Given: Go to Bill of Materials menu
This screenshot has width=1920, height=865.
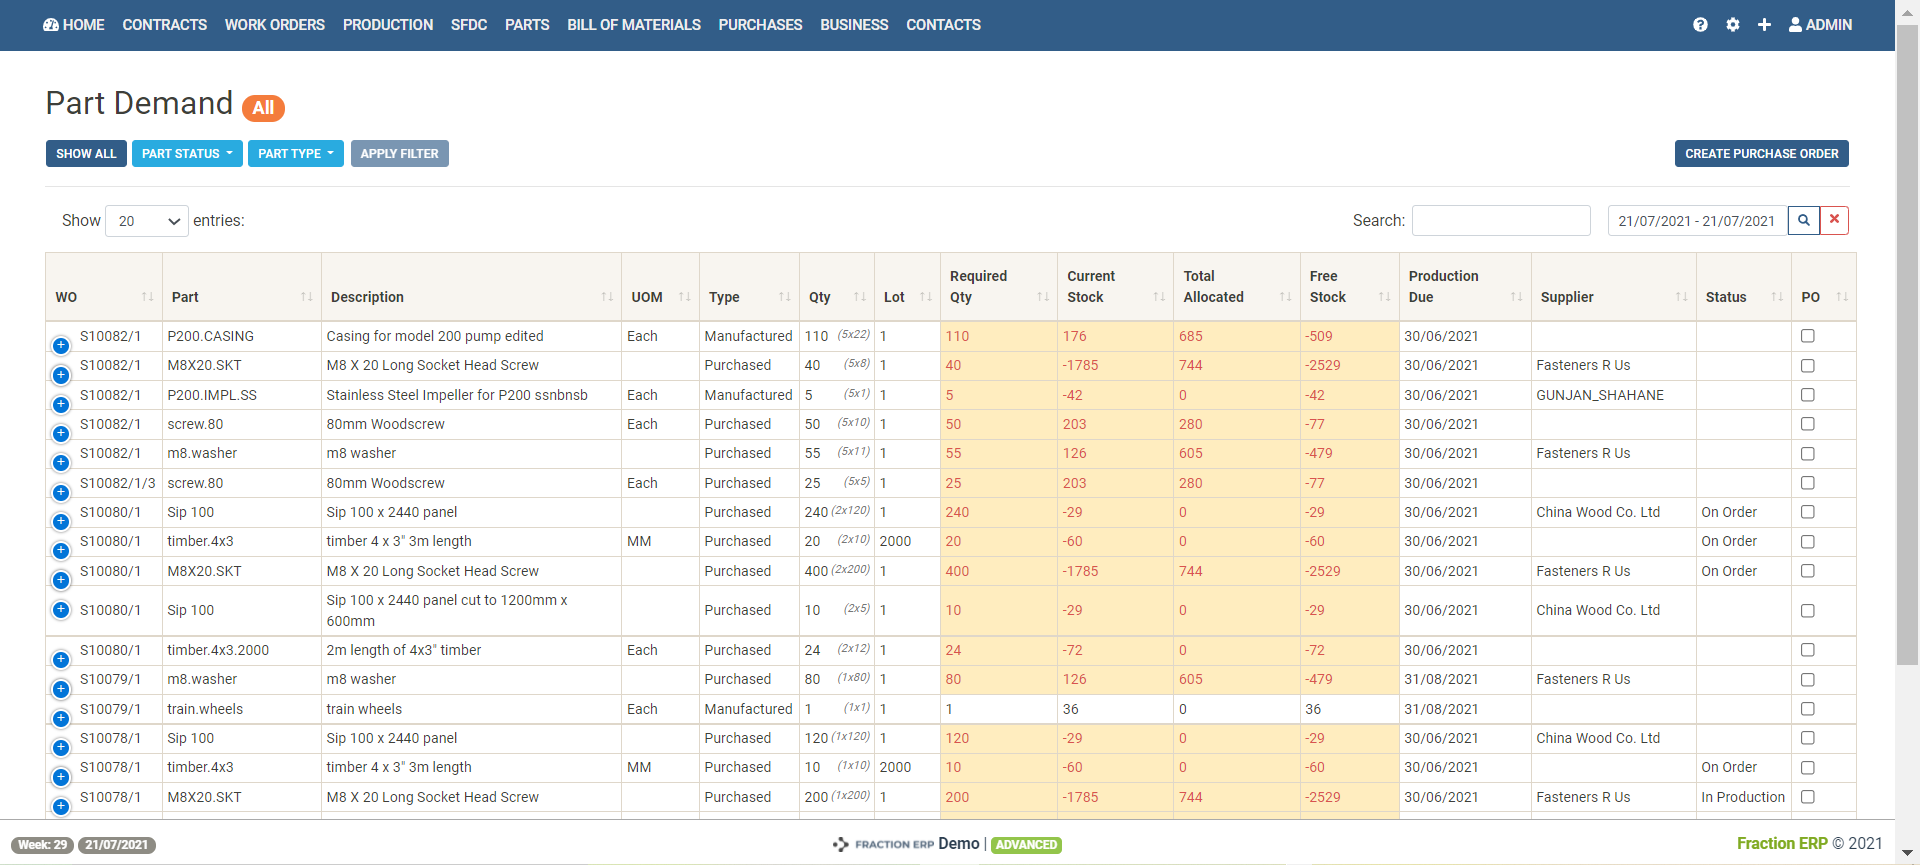Looking at the screenshot, I should coord(633,25).
